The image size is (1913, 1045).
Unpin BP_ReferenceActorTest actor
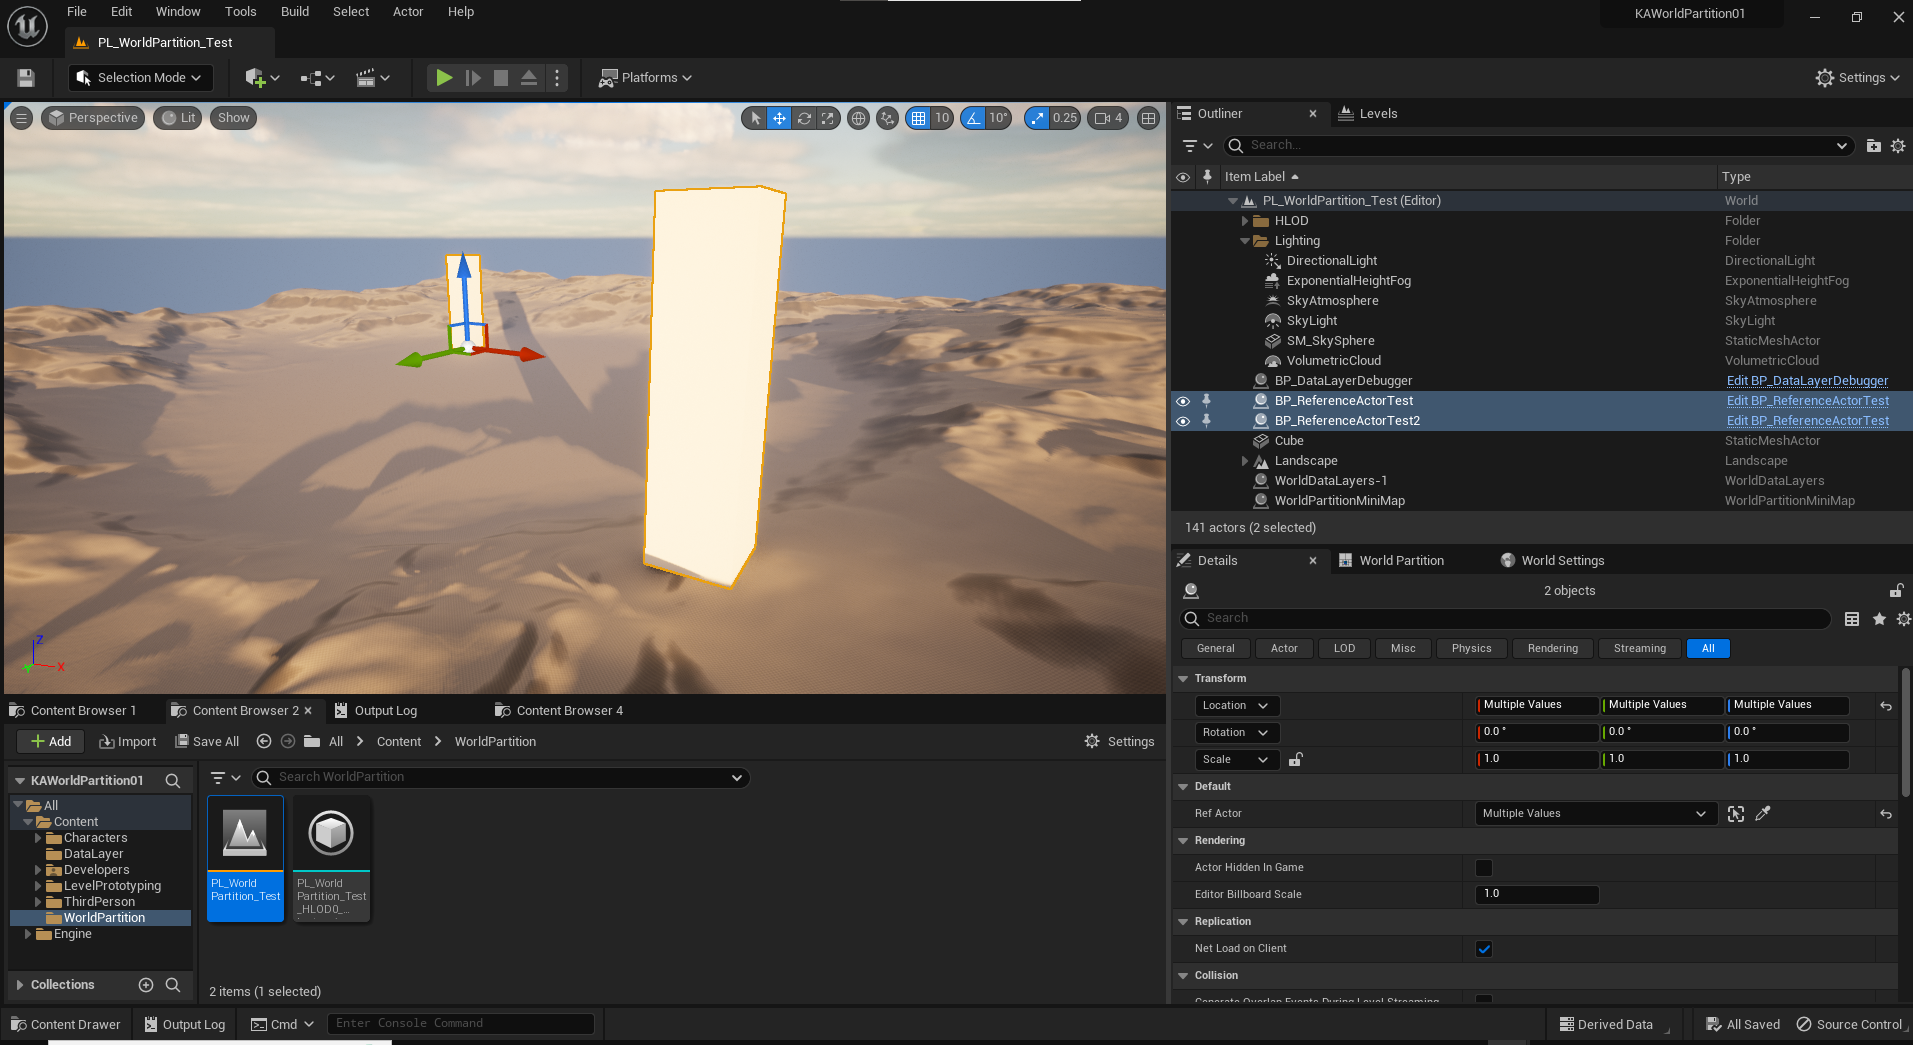click(1206, 401)
